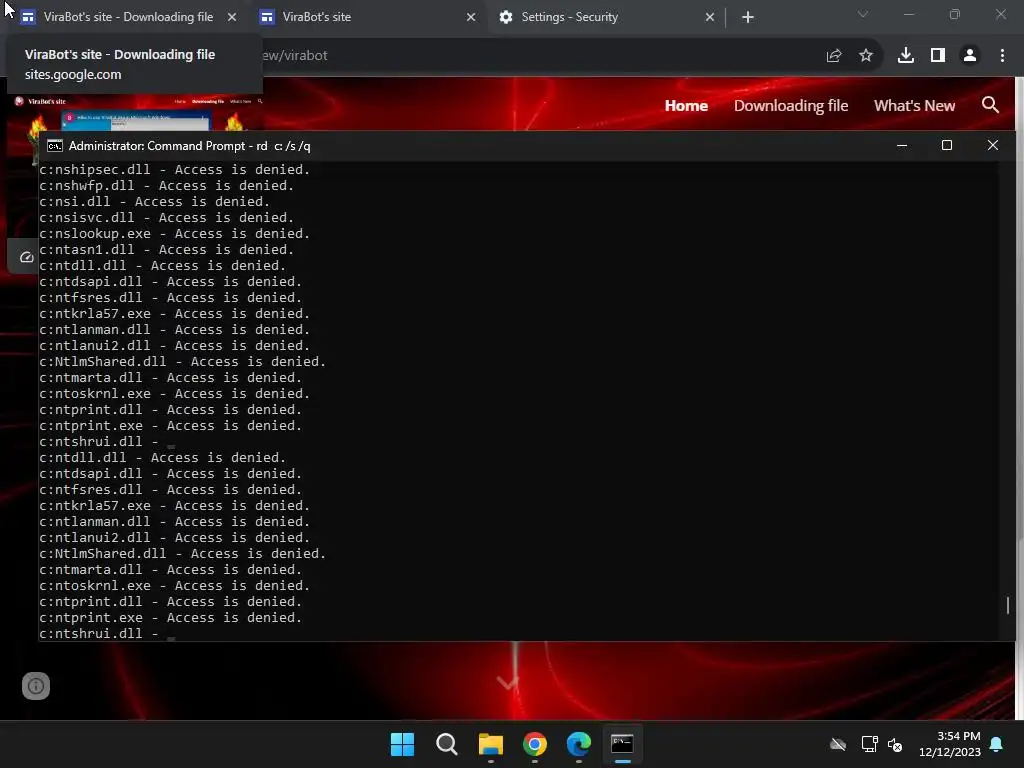Open the Chrome profile icon
1024x768 pixels.
970,56
